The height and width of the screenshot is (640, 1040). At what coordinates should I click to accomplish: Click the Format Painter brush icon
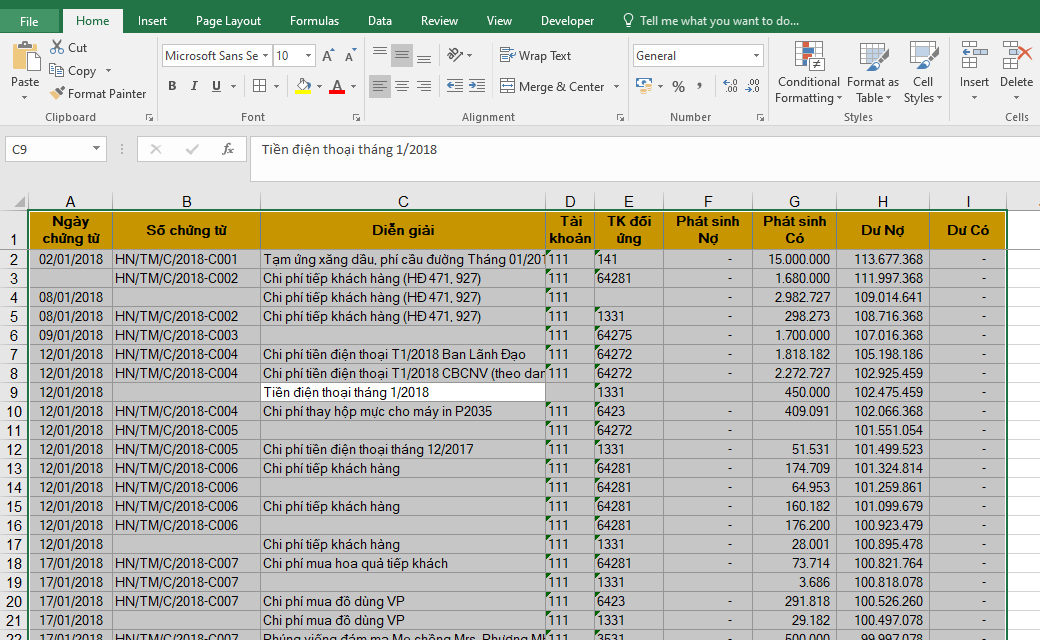57,94
